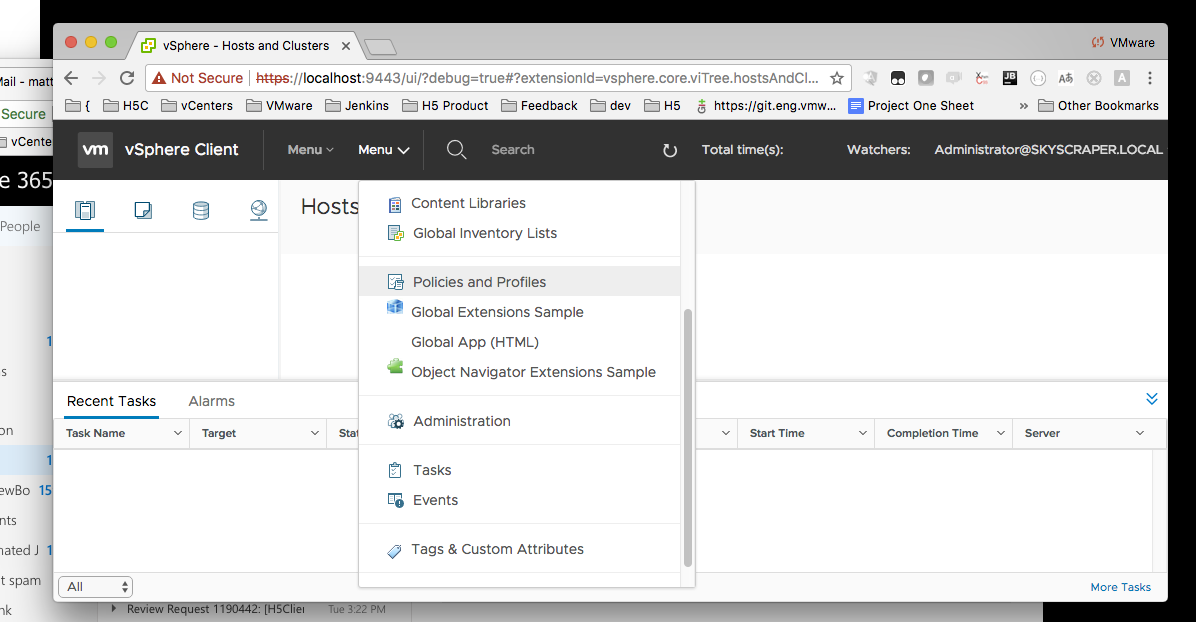1196x622 pixels.
Task: Open the Chrome three-dot menu
Action: [1149, 78]
